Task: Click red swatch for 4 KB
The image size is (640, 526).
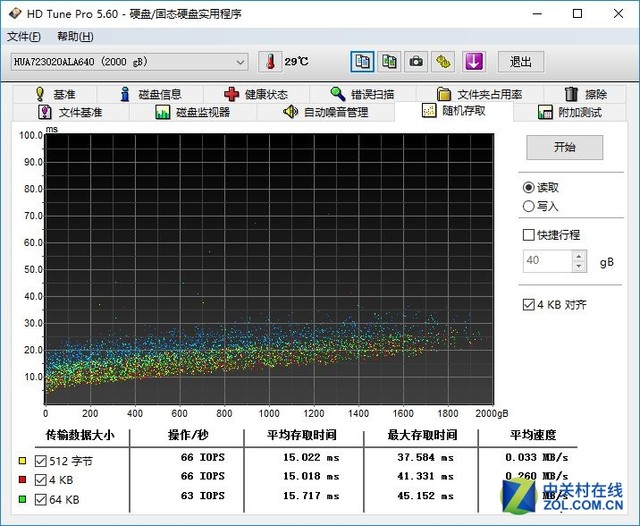Action: 22,479
